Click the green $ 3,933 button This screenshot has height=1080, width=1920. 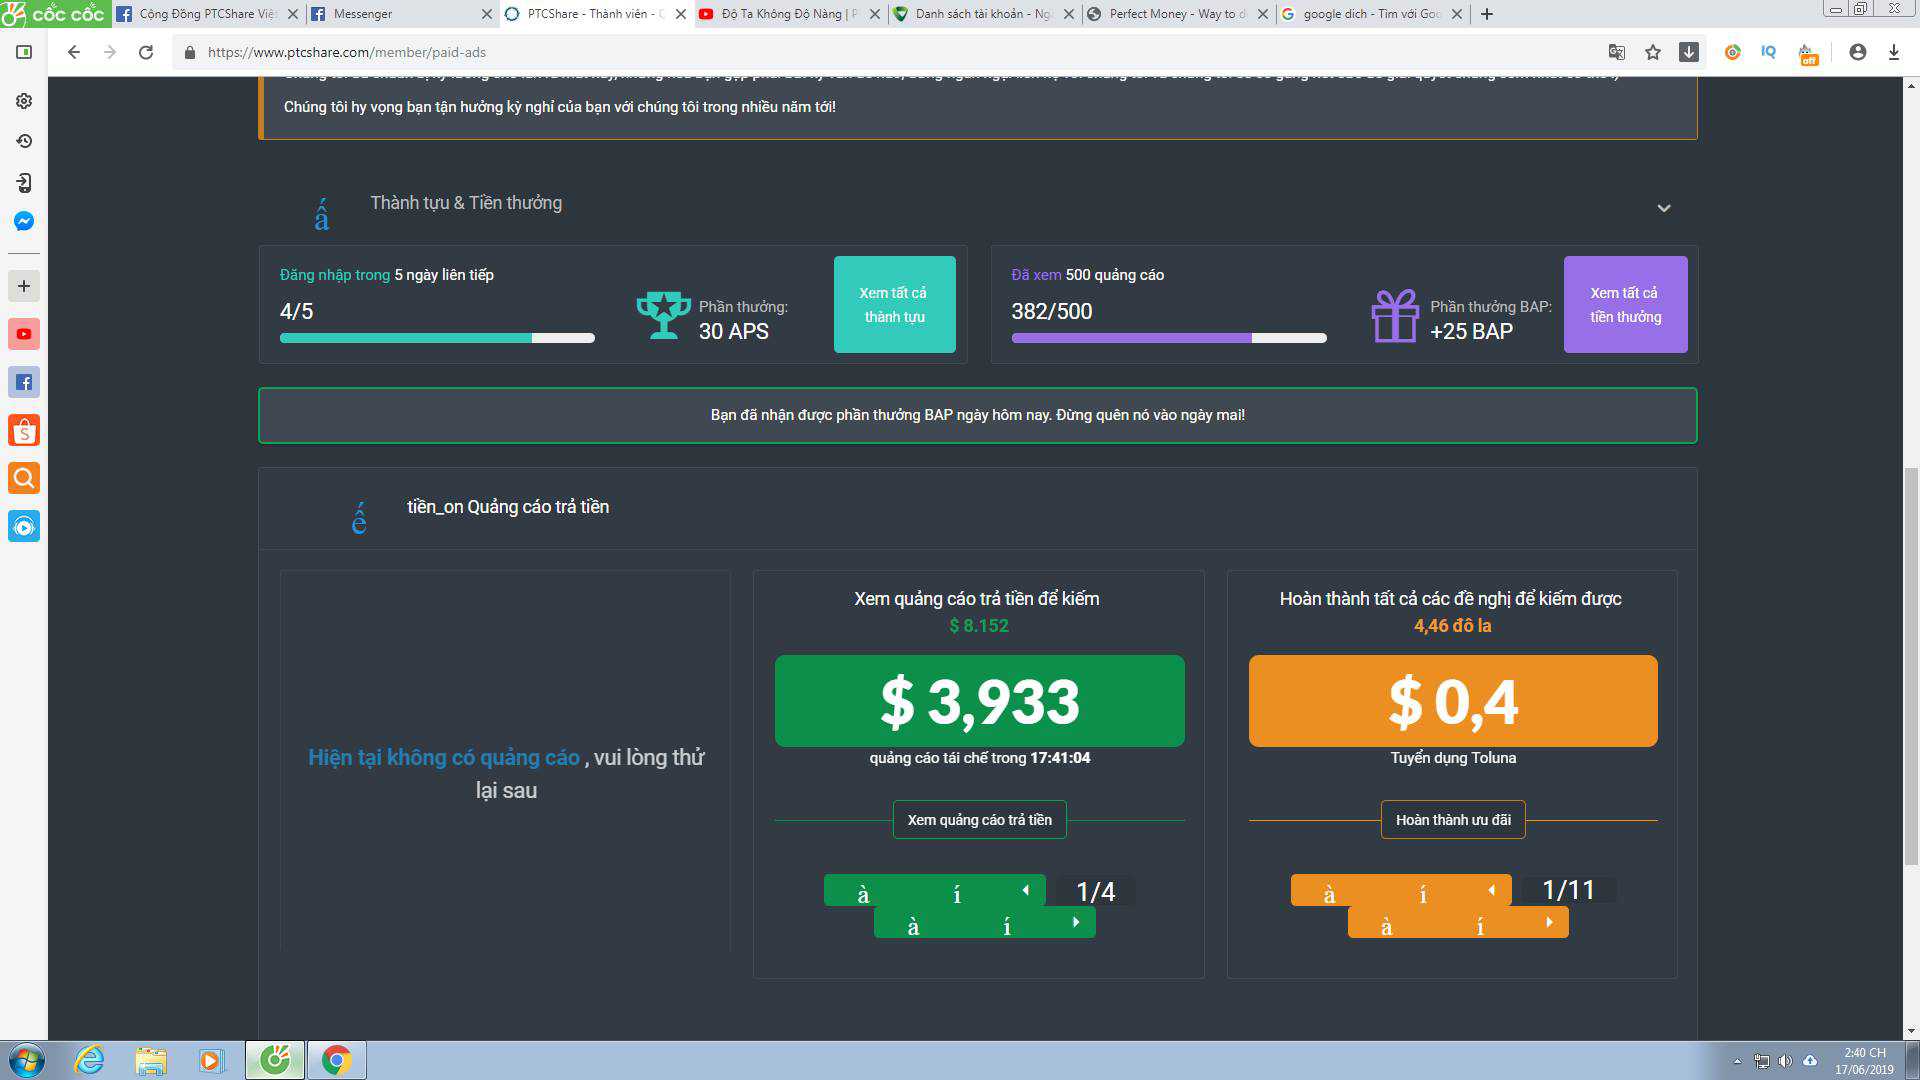(x=980, y=701)
